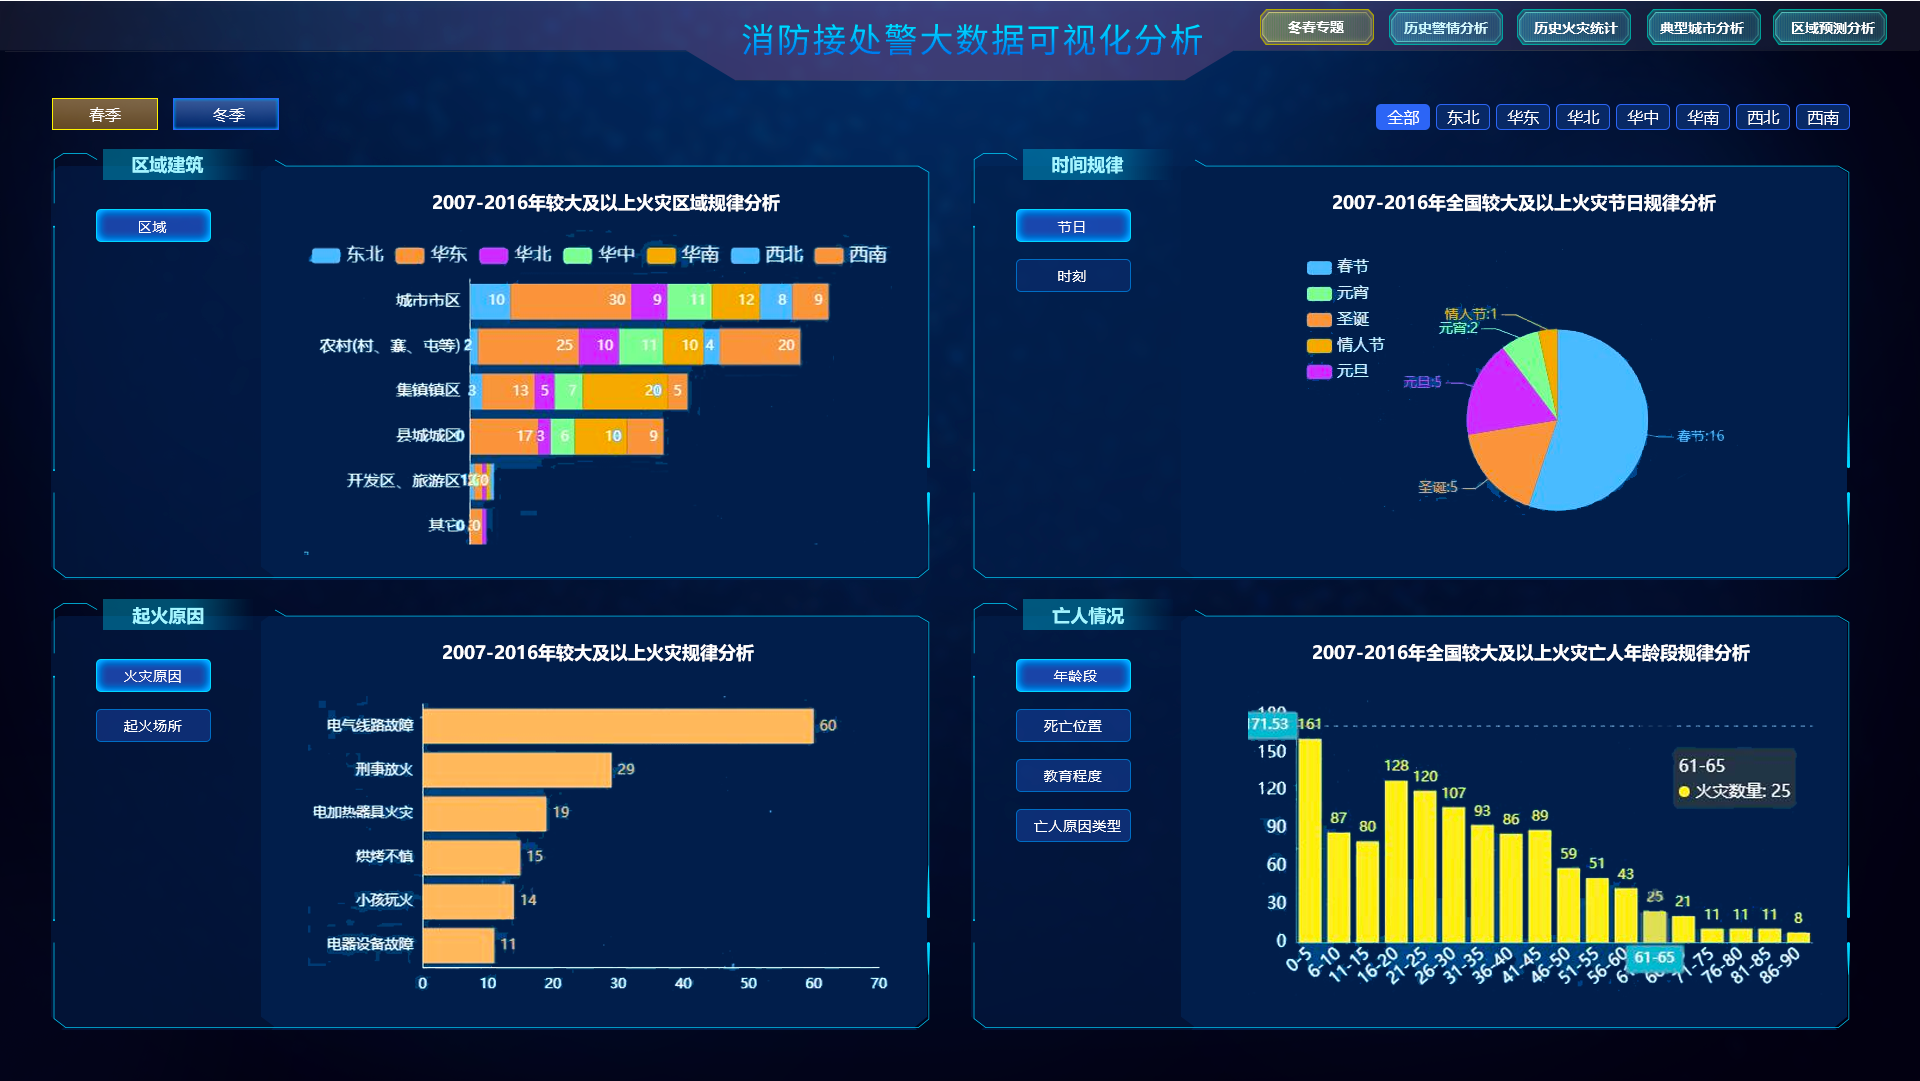Click the 0-5 age bar valued 161
The image size is (1920, 1081).
pos(1309,840)
